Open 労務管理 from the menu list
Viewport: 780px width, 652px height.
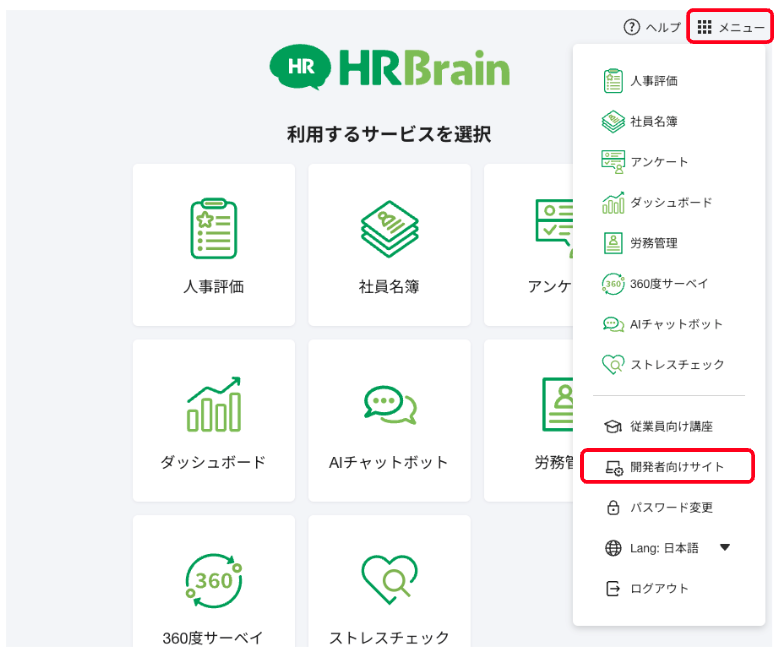click(653, 243)
